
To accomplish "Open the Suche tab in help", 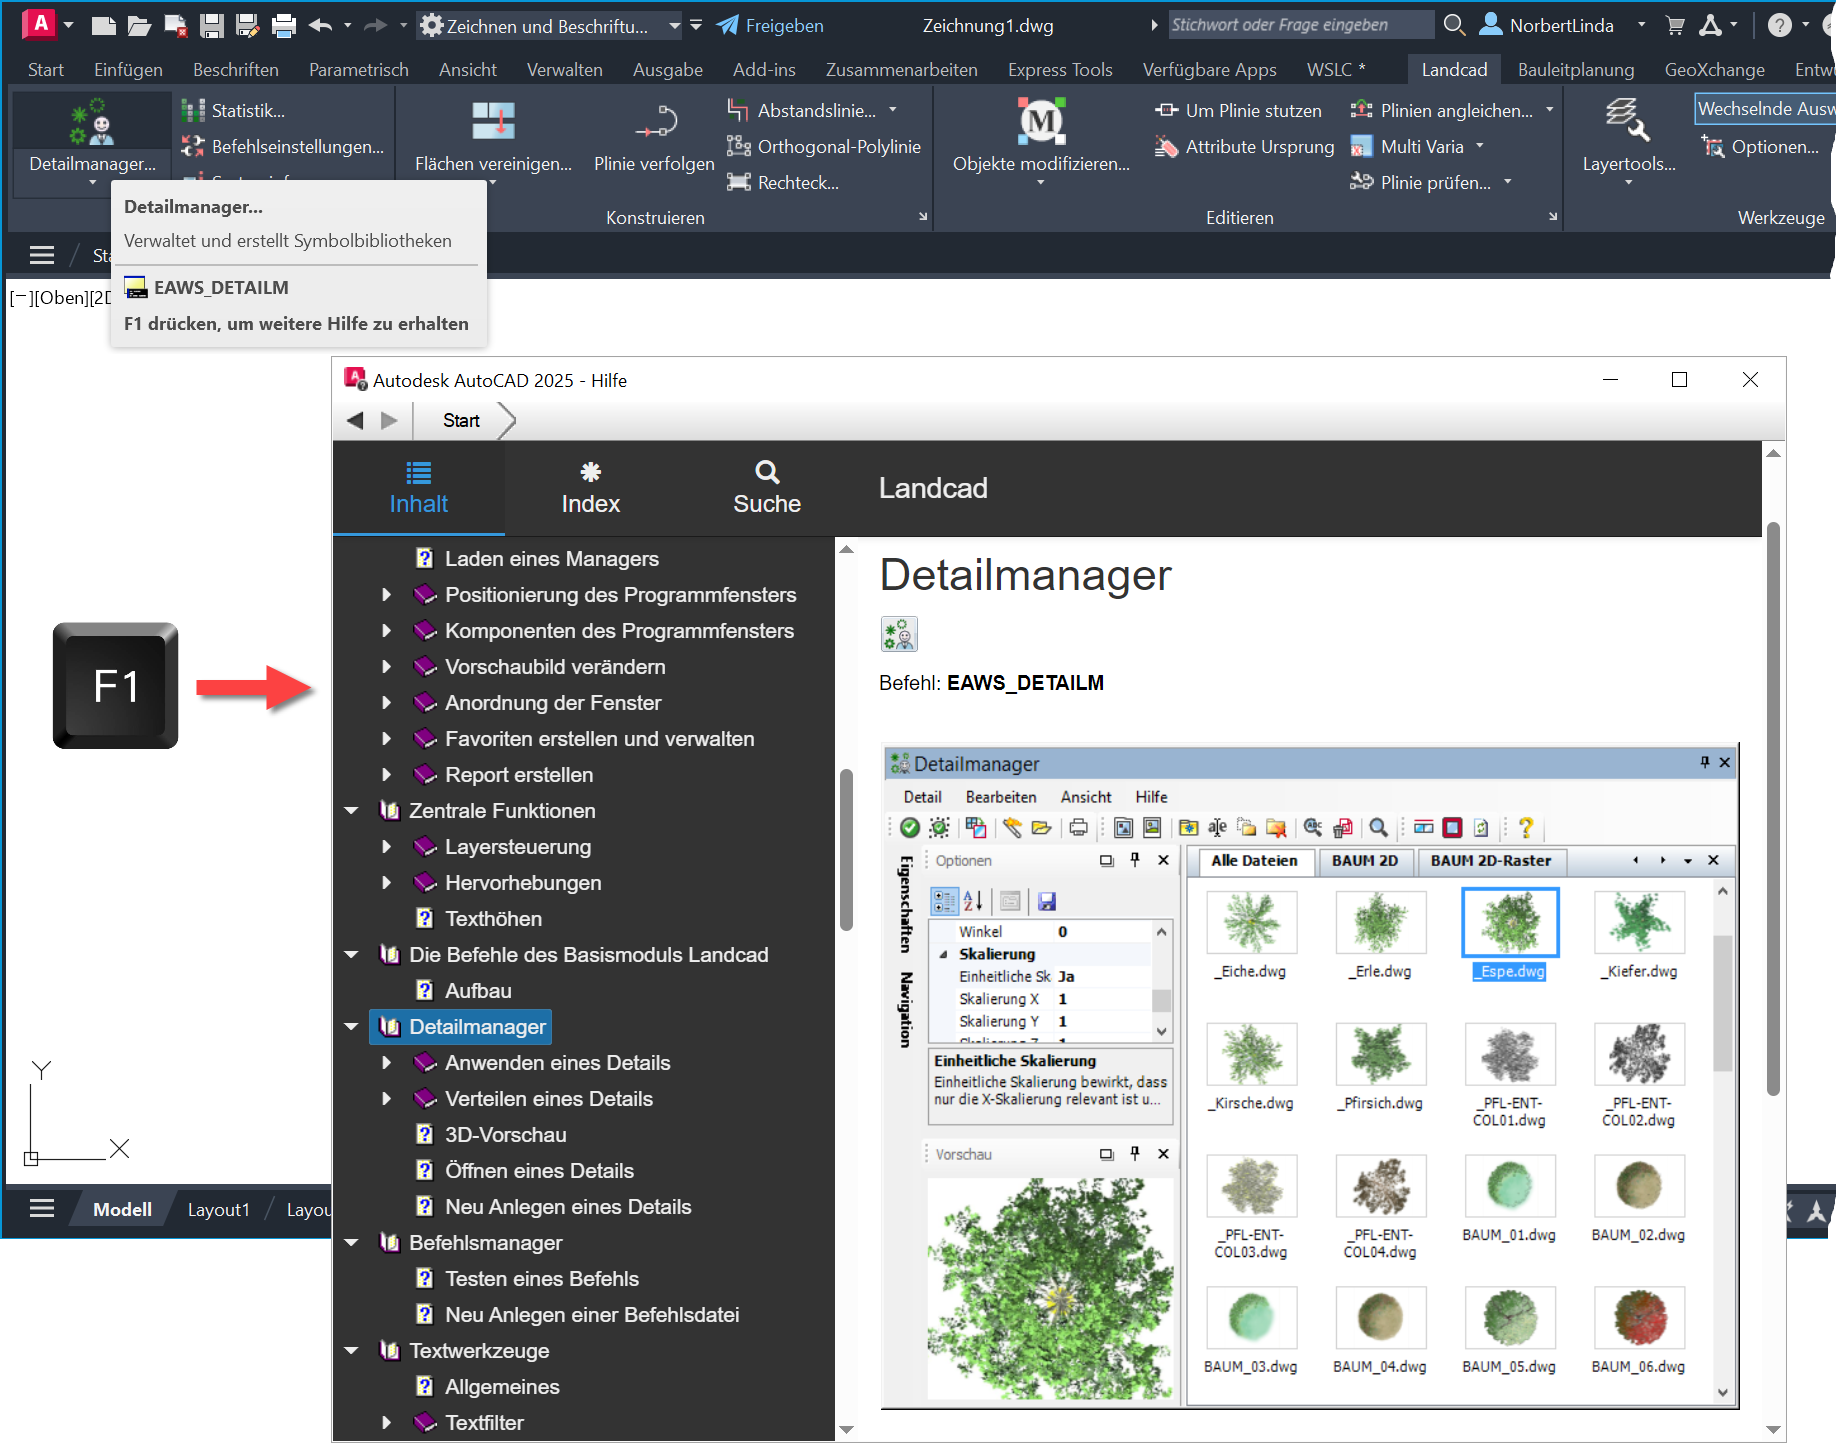I will (766, 488).
